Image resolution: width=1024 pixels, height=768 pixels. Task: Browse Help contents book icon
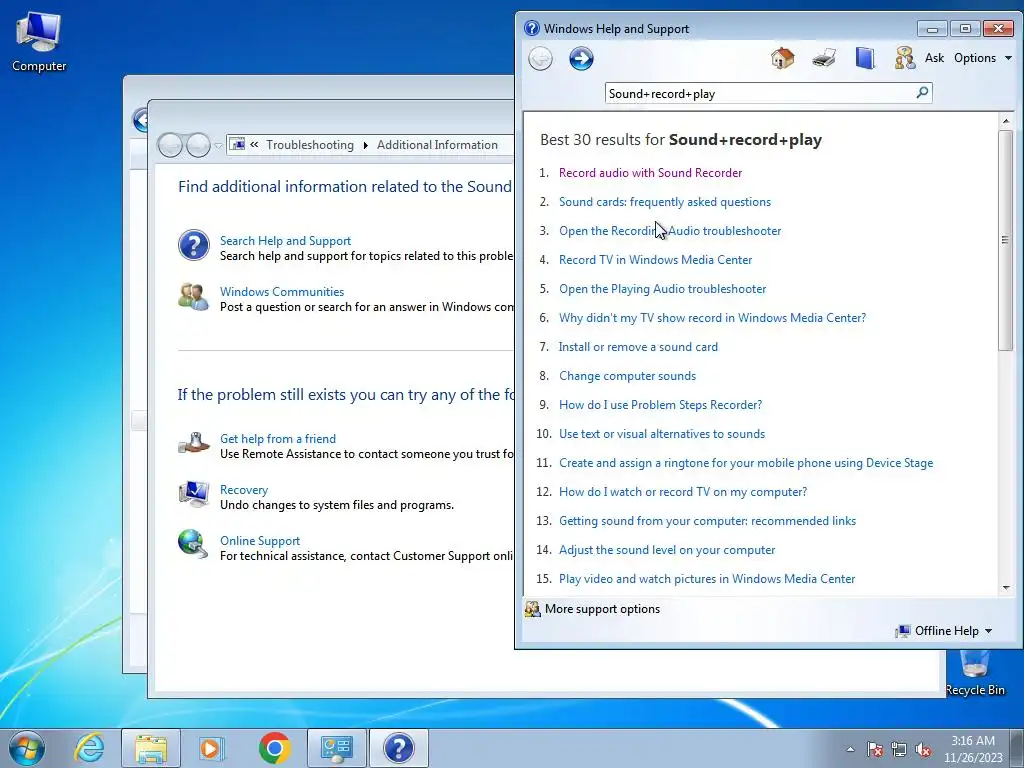(865, 58)
